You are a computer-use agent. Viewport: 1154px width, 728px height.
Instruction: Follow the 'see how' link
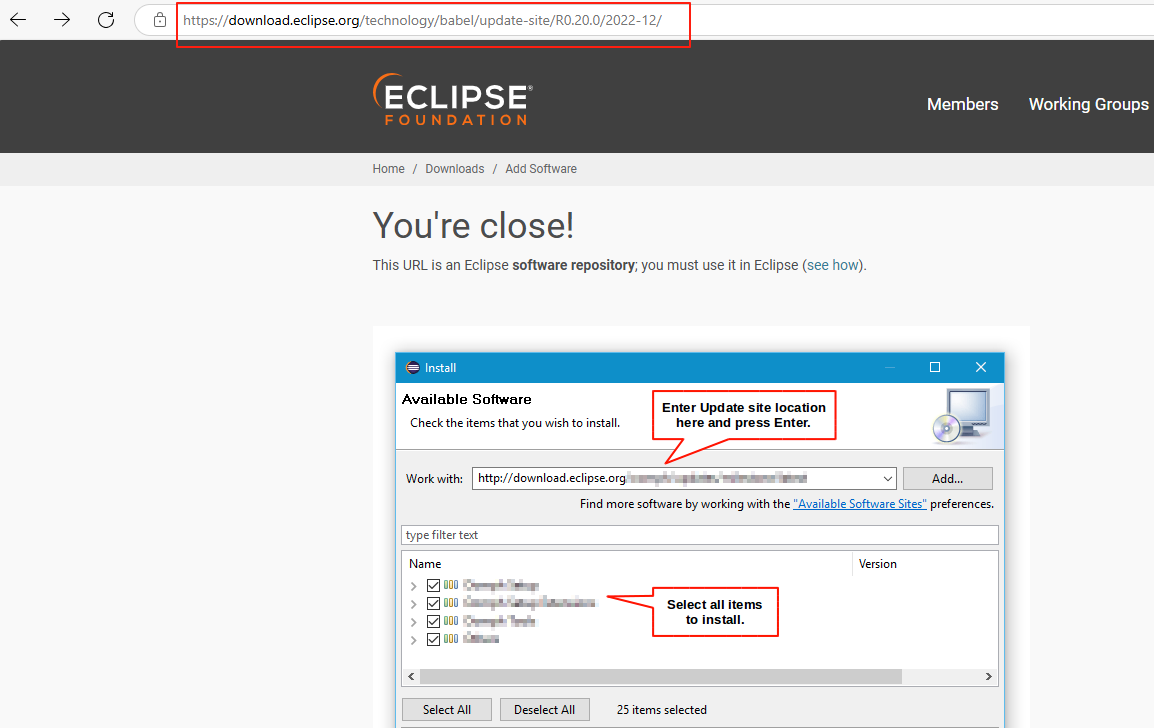(x=833, y=265)
